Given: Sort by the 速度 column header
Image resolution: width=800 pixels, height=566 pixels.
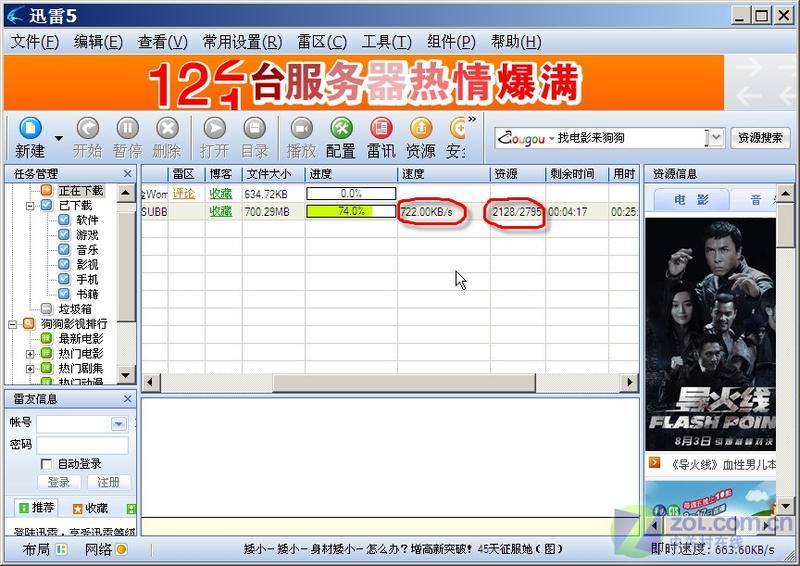Looking at the screenshot, I should point(443,174).
